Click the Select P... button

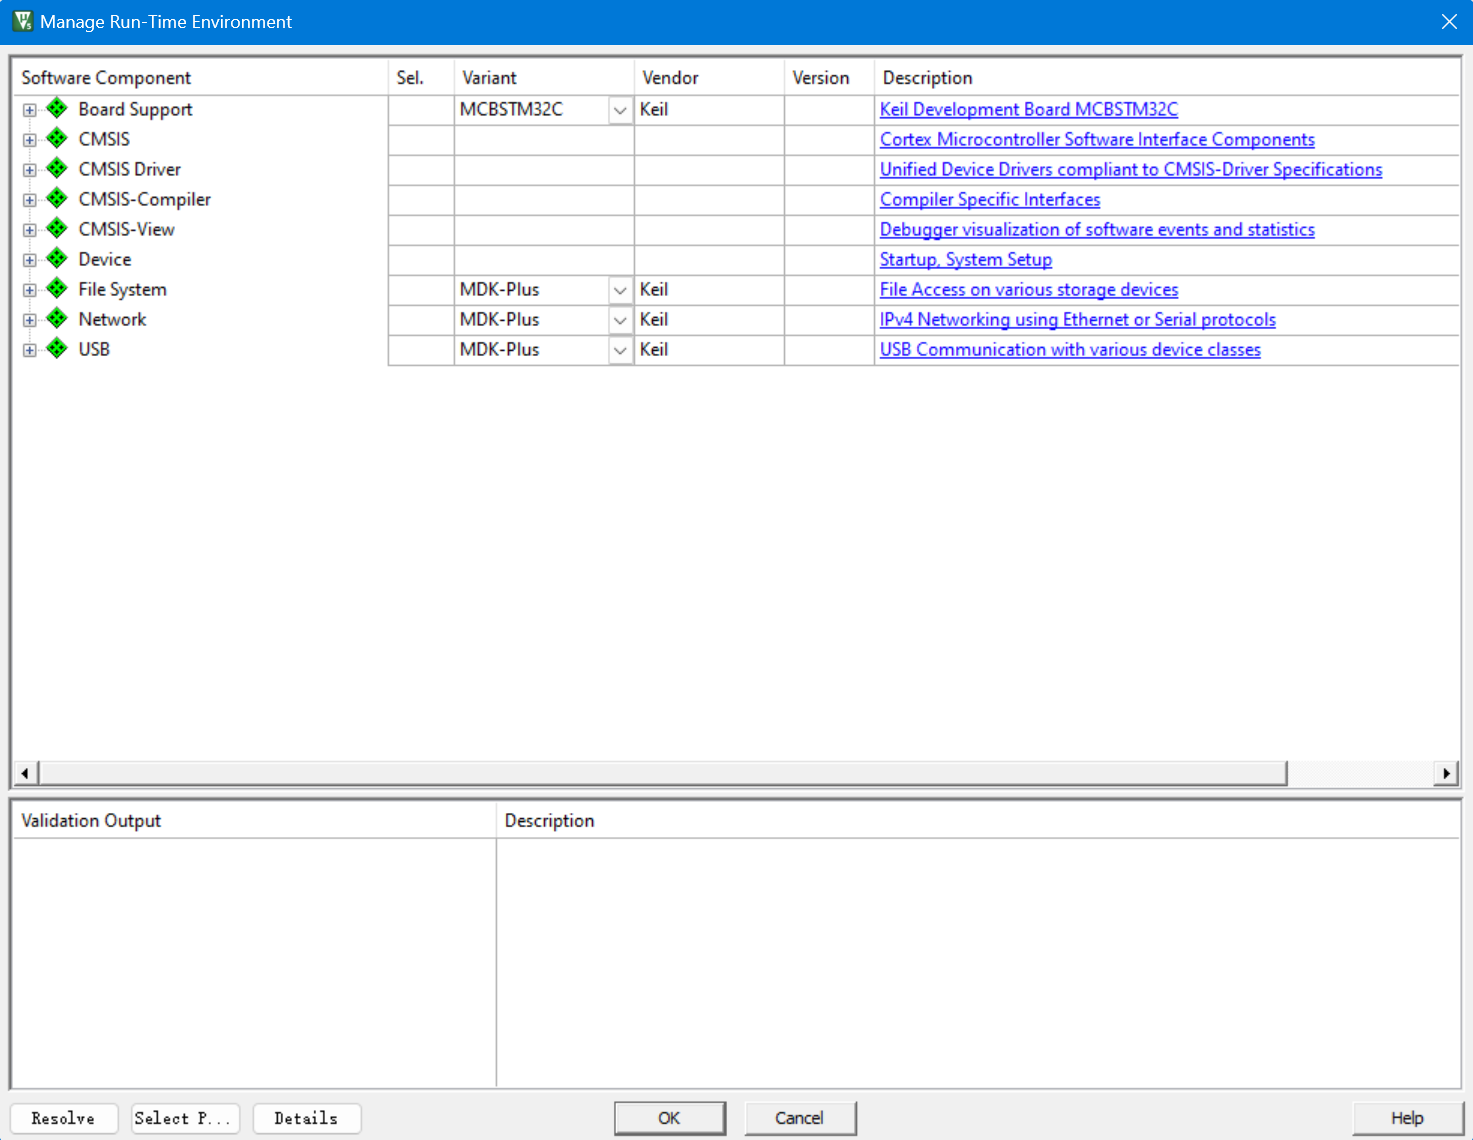coord(186,1118)
